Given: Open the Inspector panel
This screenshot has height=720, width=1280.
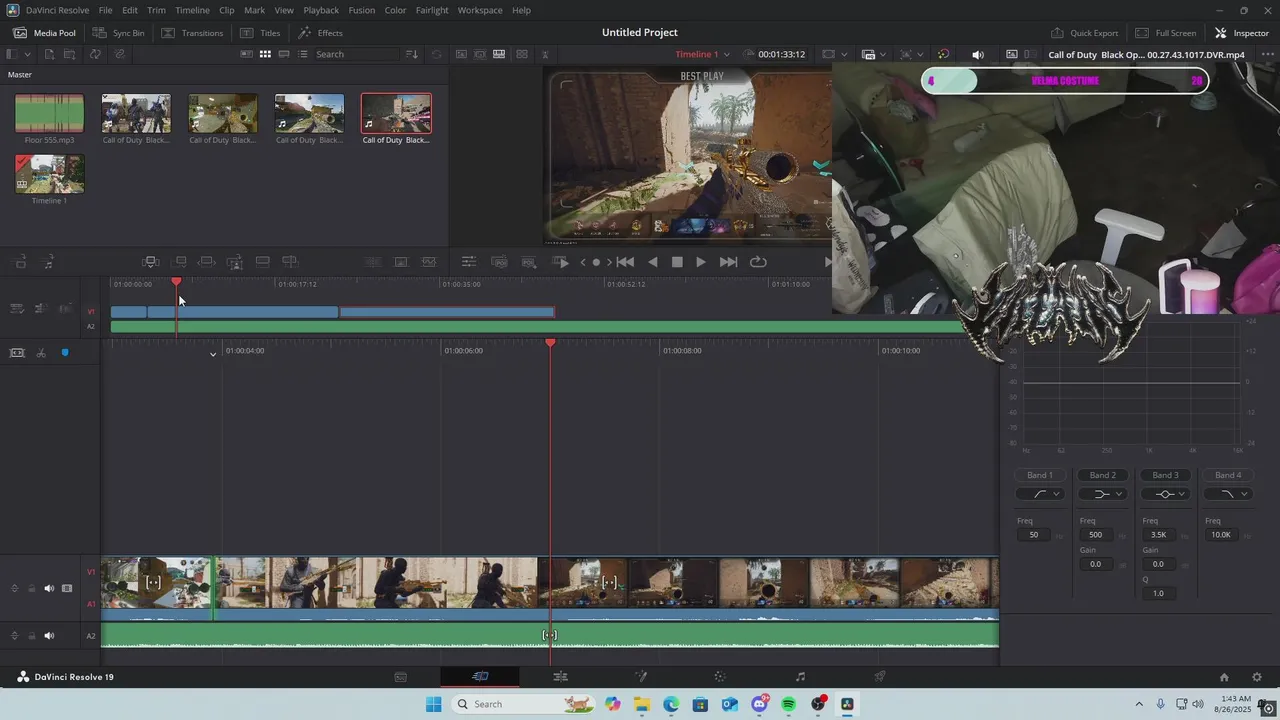Looking at the screenshot, I should tap(1241, 33).
